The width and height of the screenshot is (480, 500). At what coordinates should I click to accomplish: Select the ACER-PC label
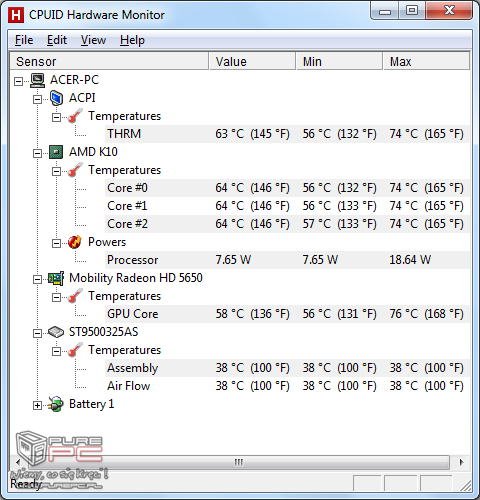point(74,80)
